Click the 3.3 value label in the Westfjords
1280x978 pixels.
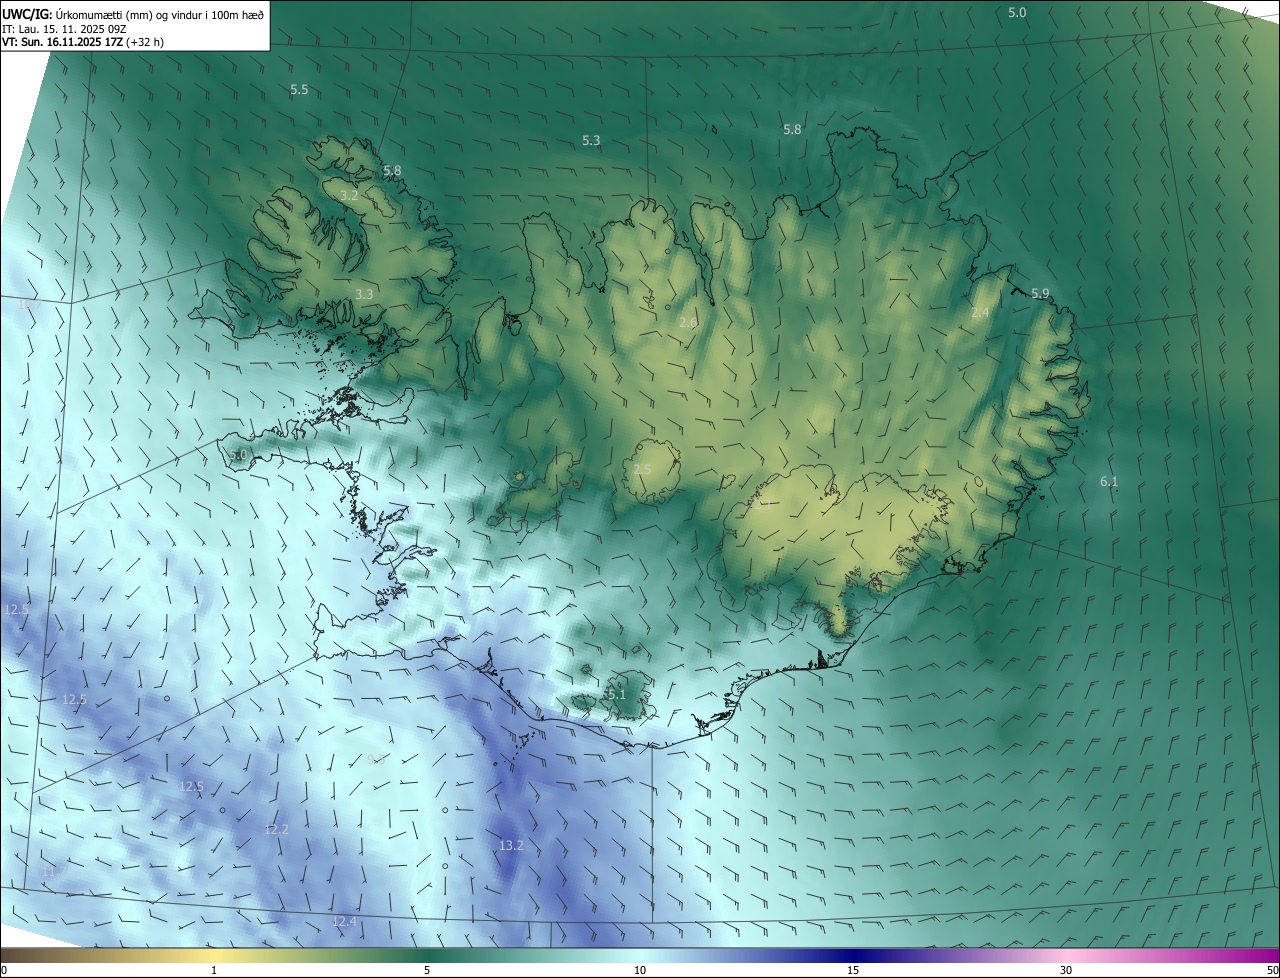point(364,295)
